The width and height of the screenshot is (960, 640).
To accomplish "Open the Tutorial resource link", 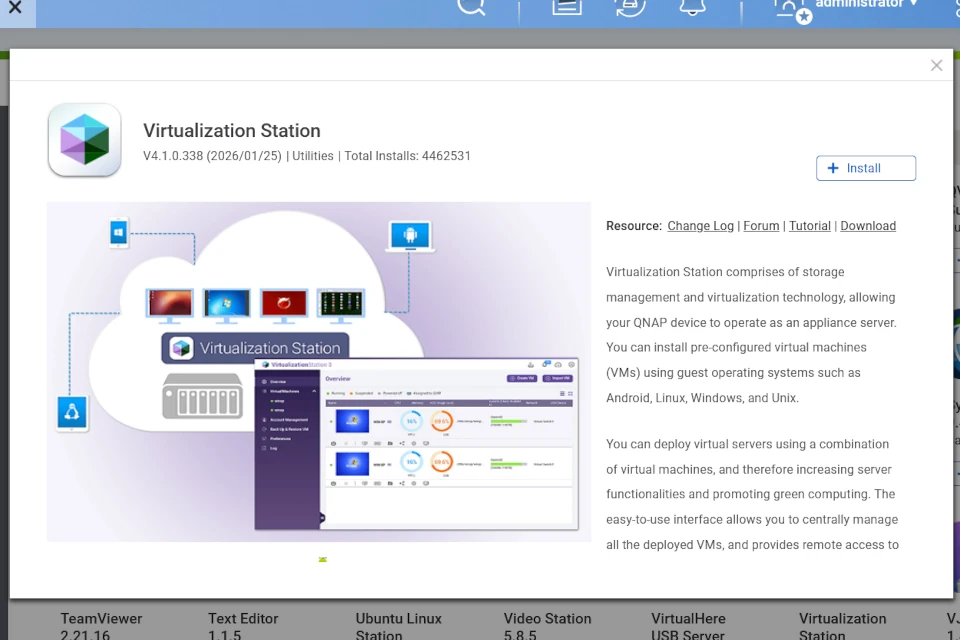I will [x=809, y=226].
